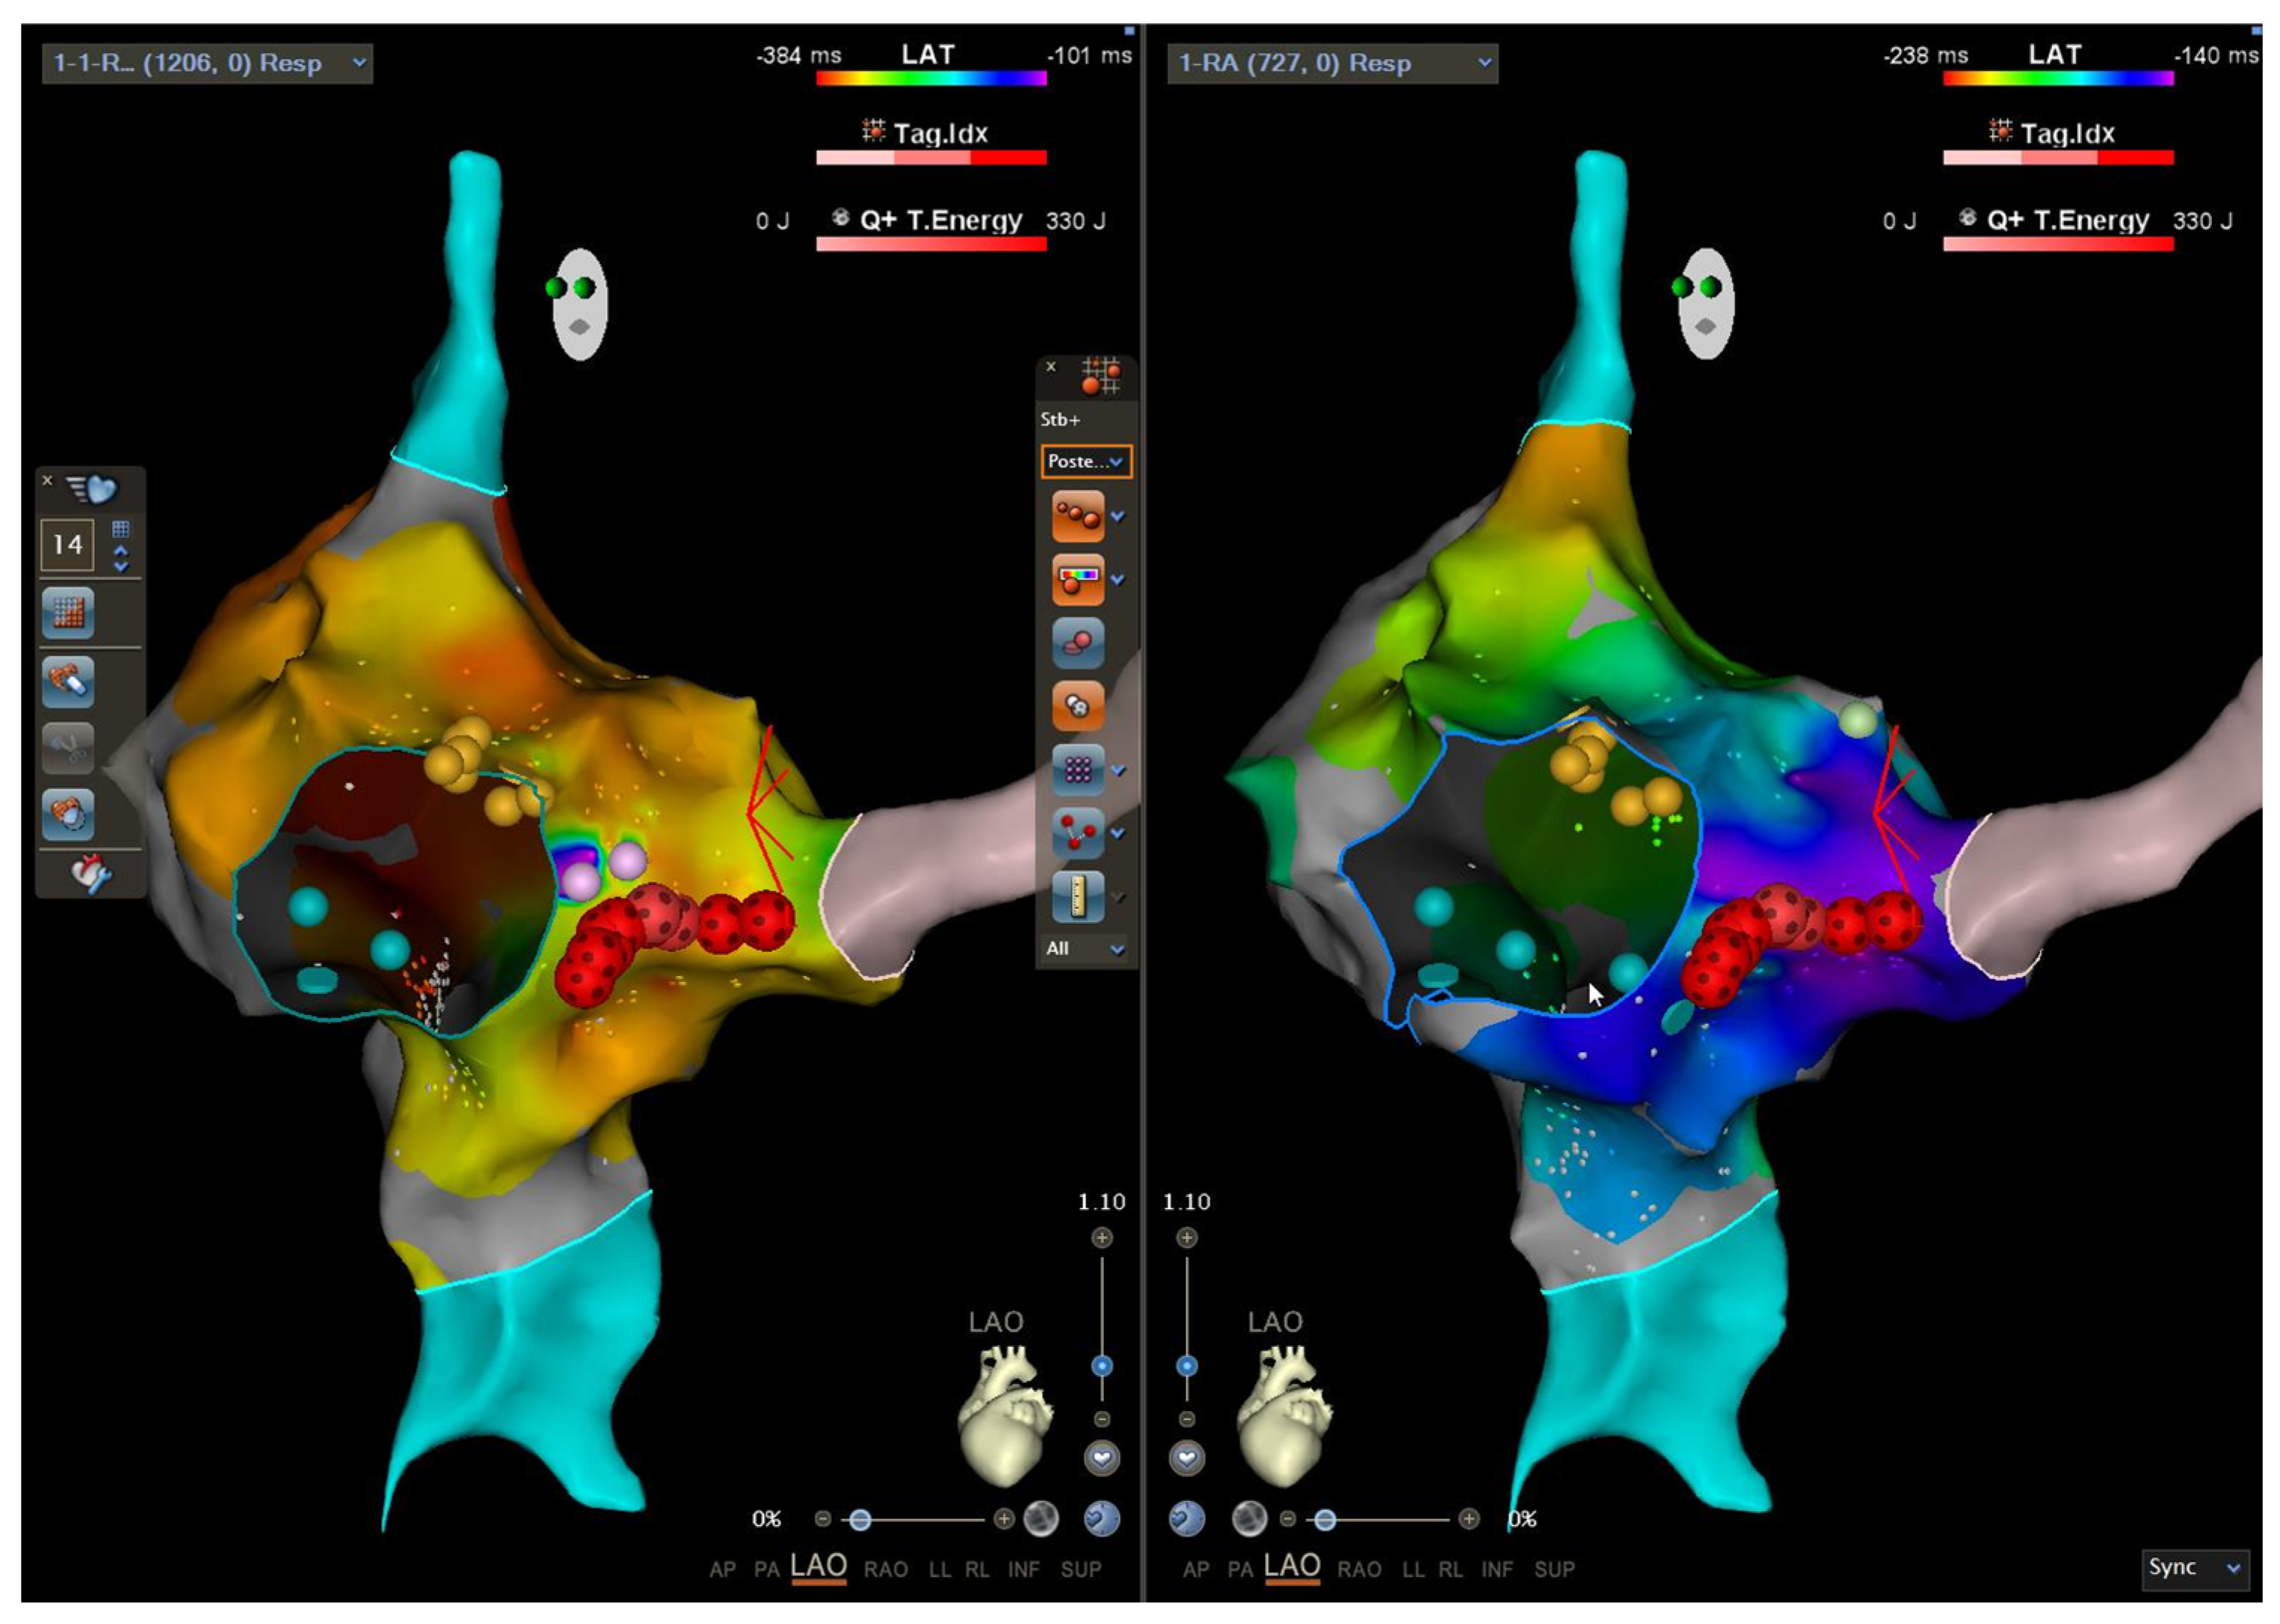Toggle the orange double-sphere button

click(1077, 706)
